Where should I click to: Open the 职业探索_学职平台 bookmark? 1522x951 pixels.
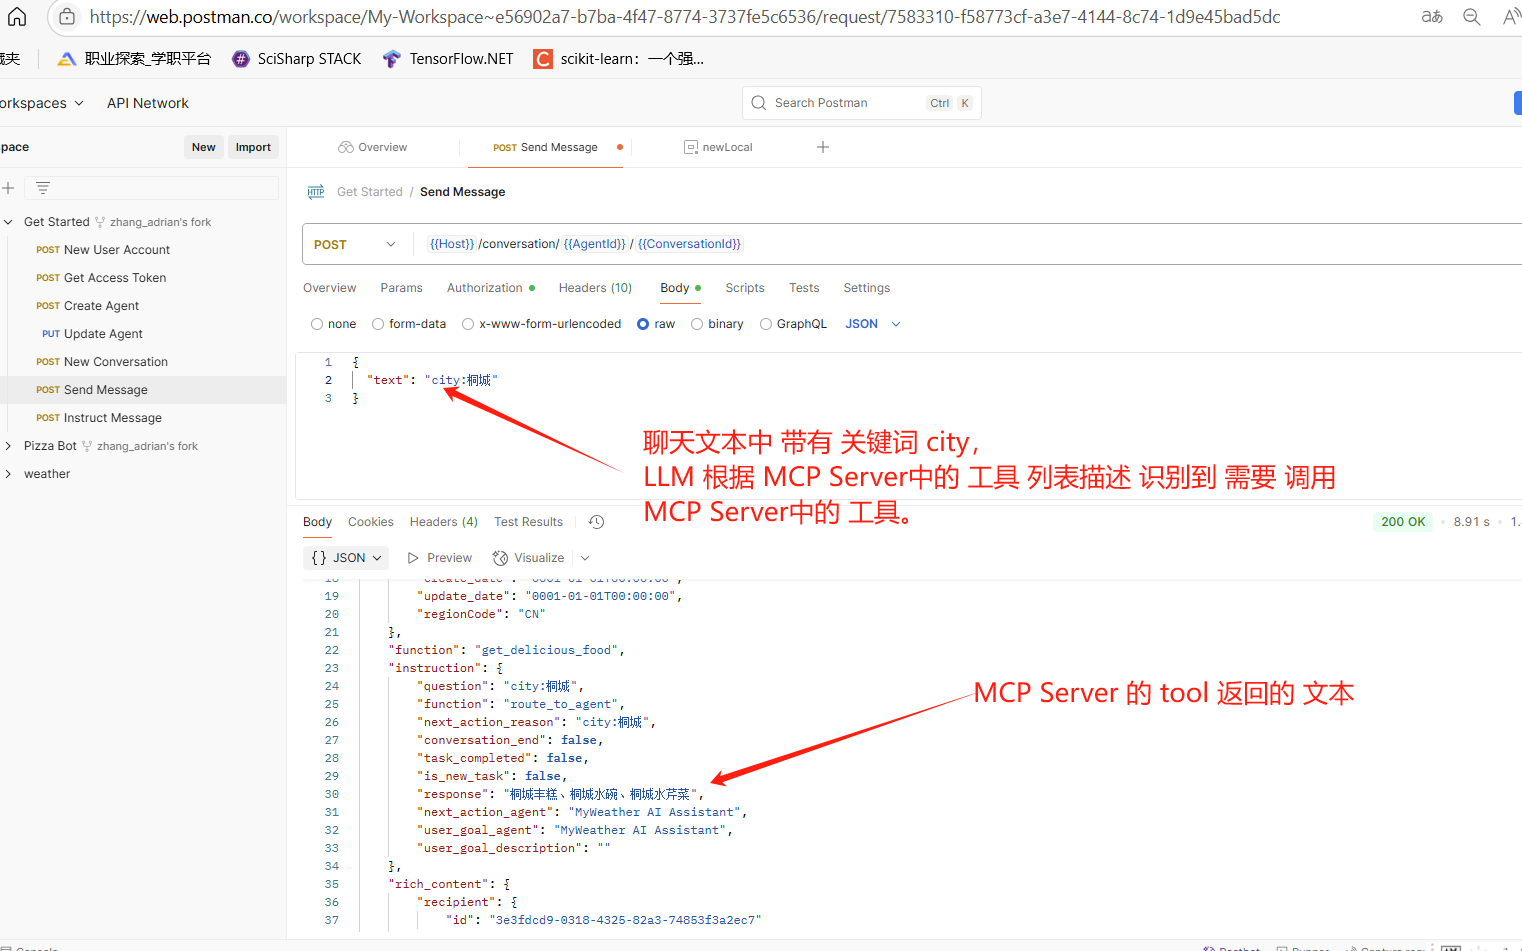point(134,59)
